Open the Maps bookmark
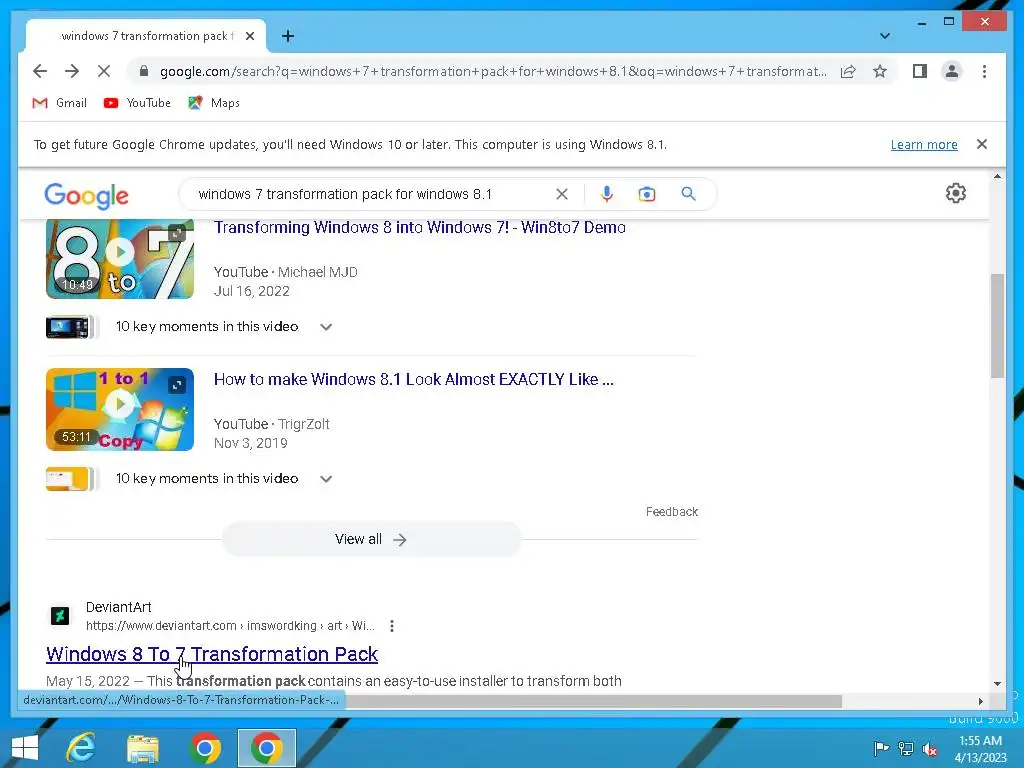This screenshot has height=768, width=1024. coord(214,103)
